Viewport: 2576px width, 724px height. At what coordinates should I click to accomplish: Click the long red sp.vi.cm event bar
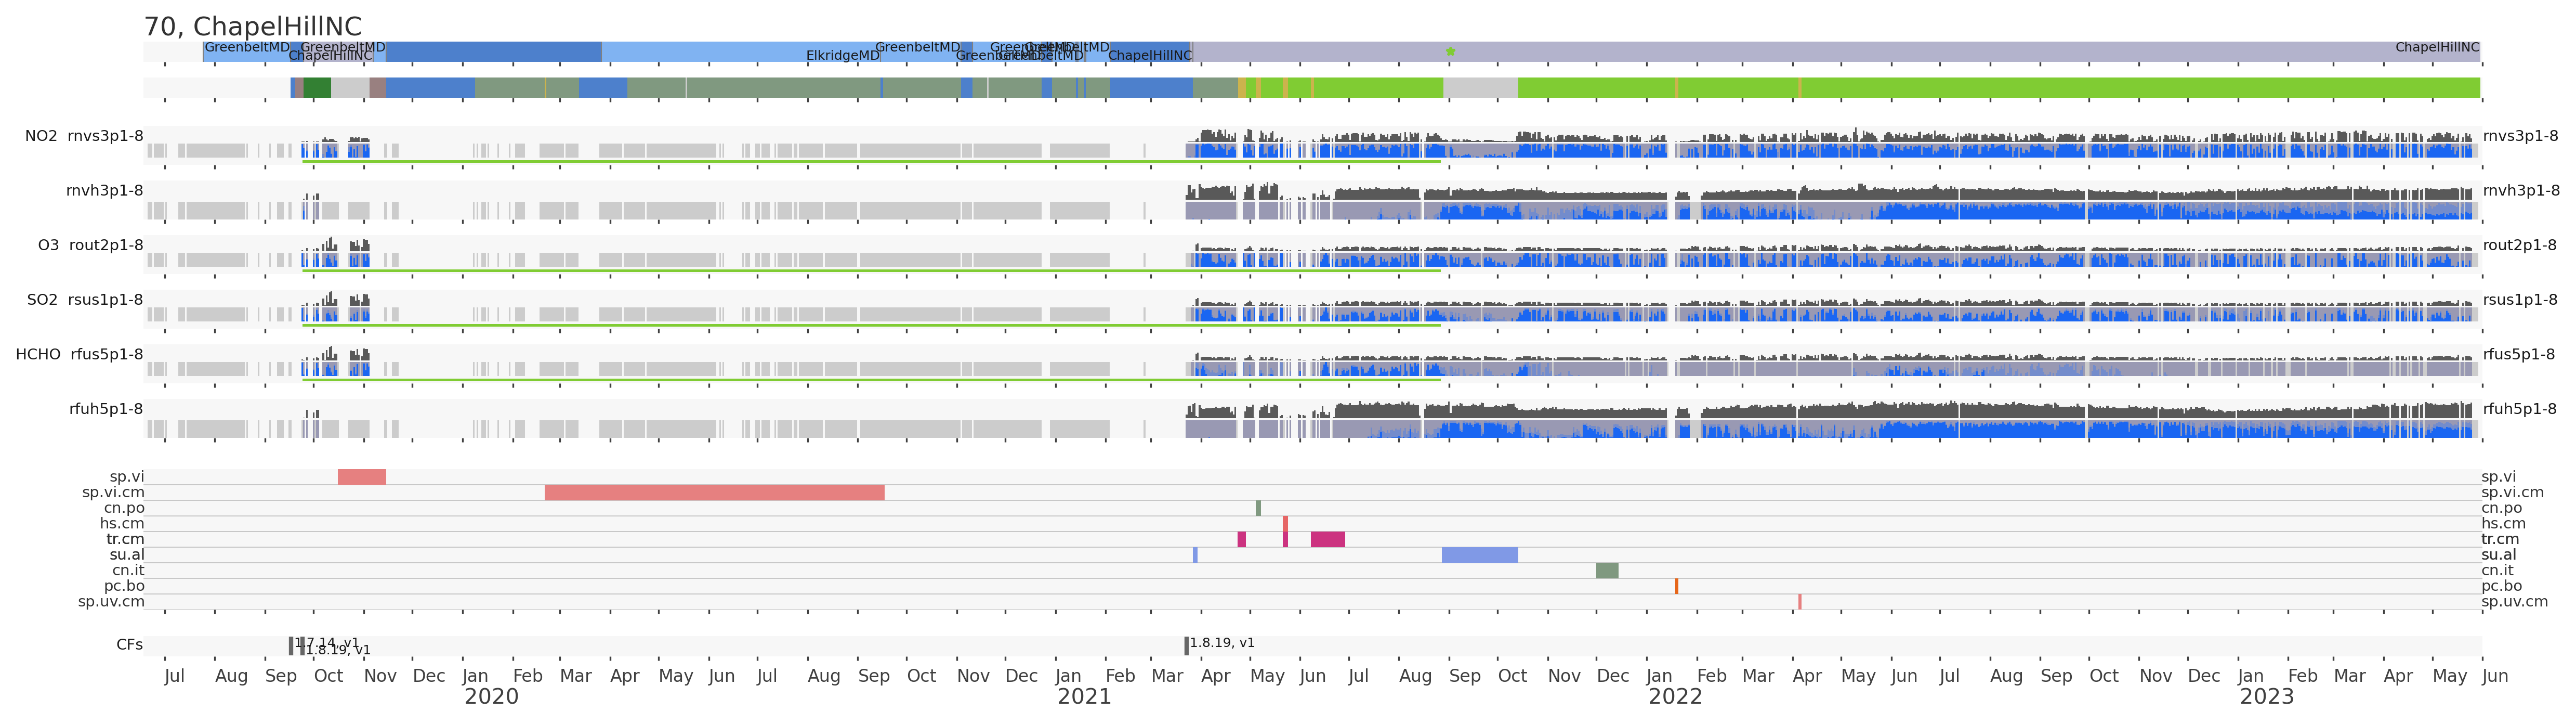tap(714, 493)
